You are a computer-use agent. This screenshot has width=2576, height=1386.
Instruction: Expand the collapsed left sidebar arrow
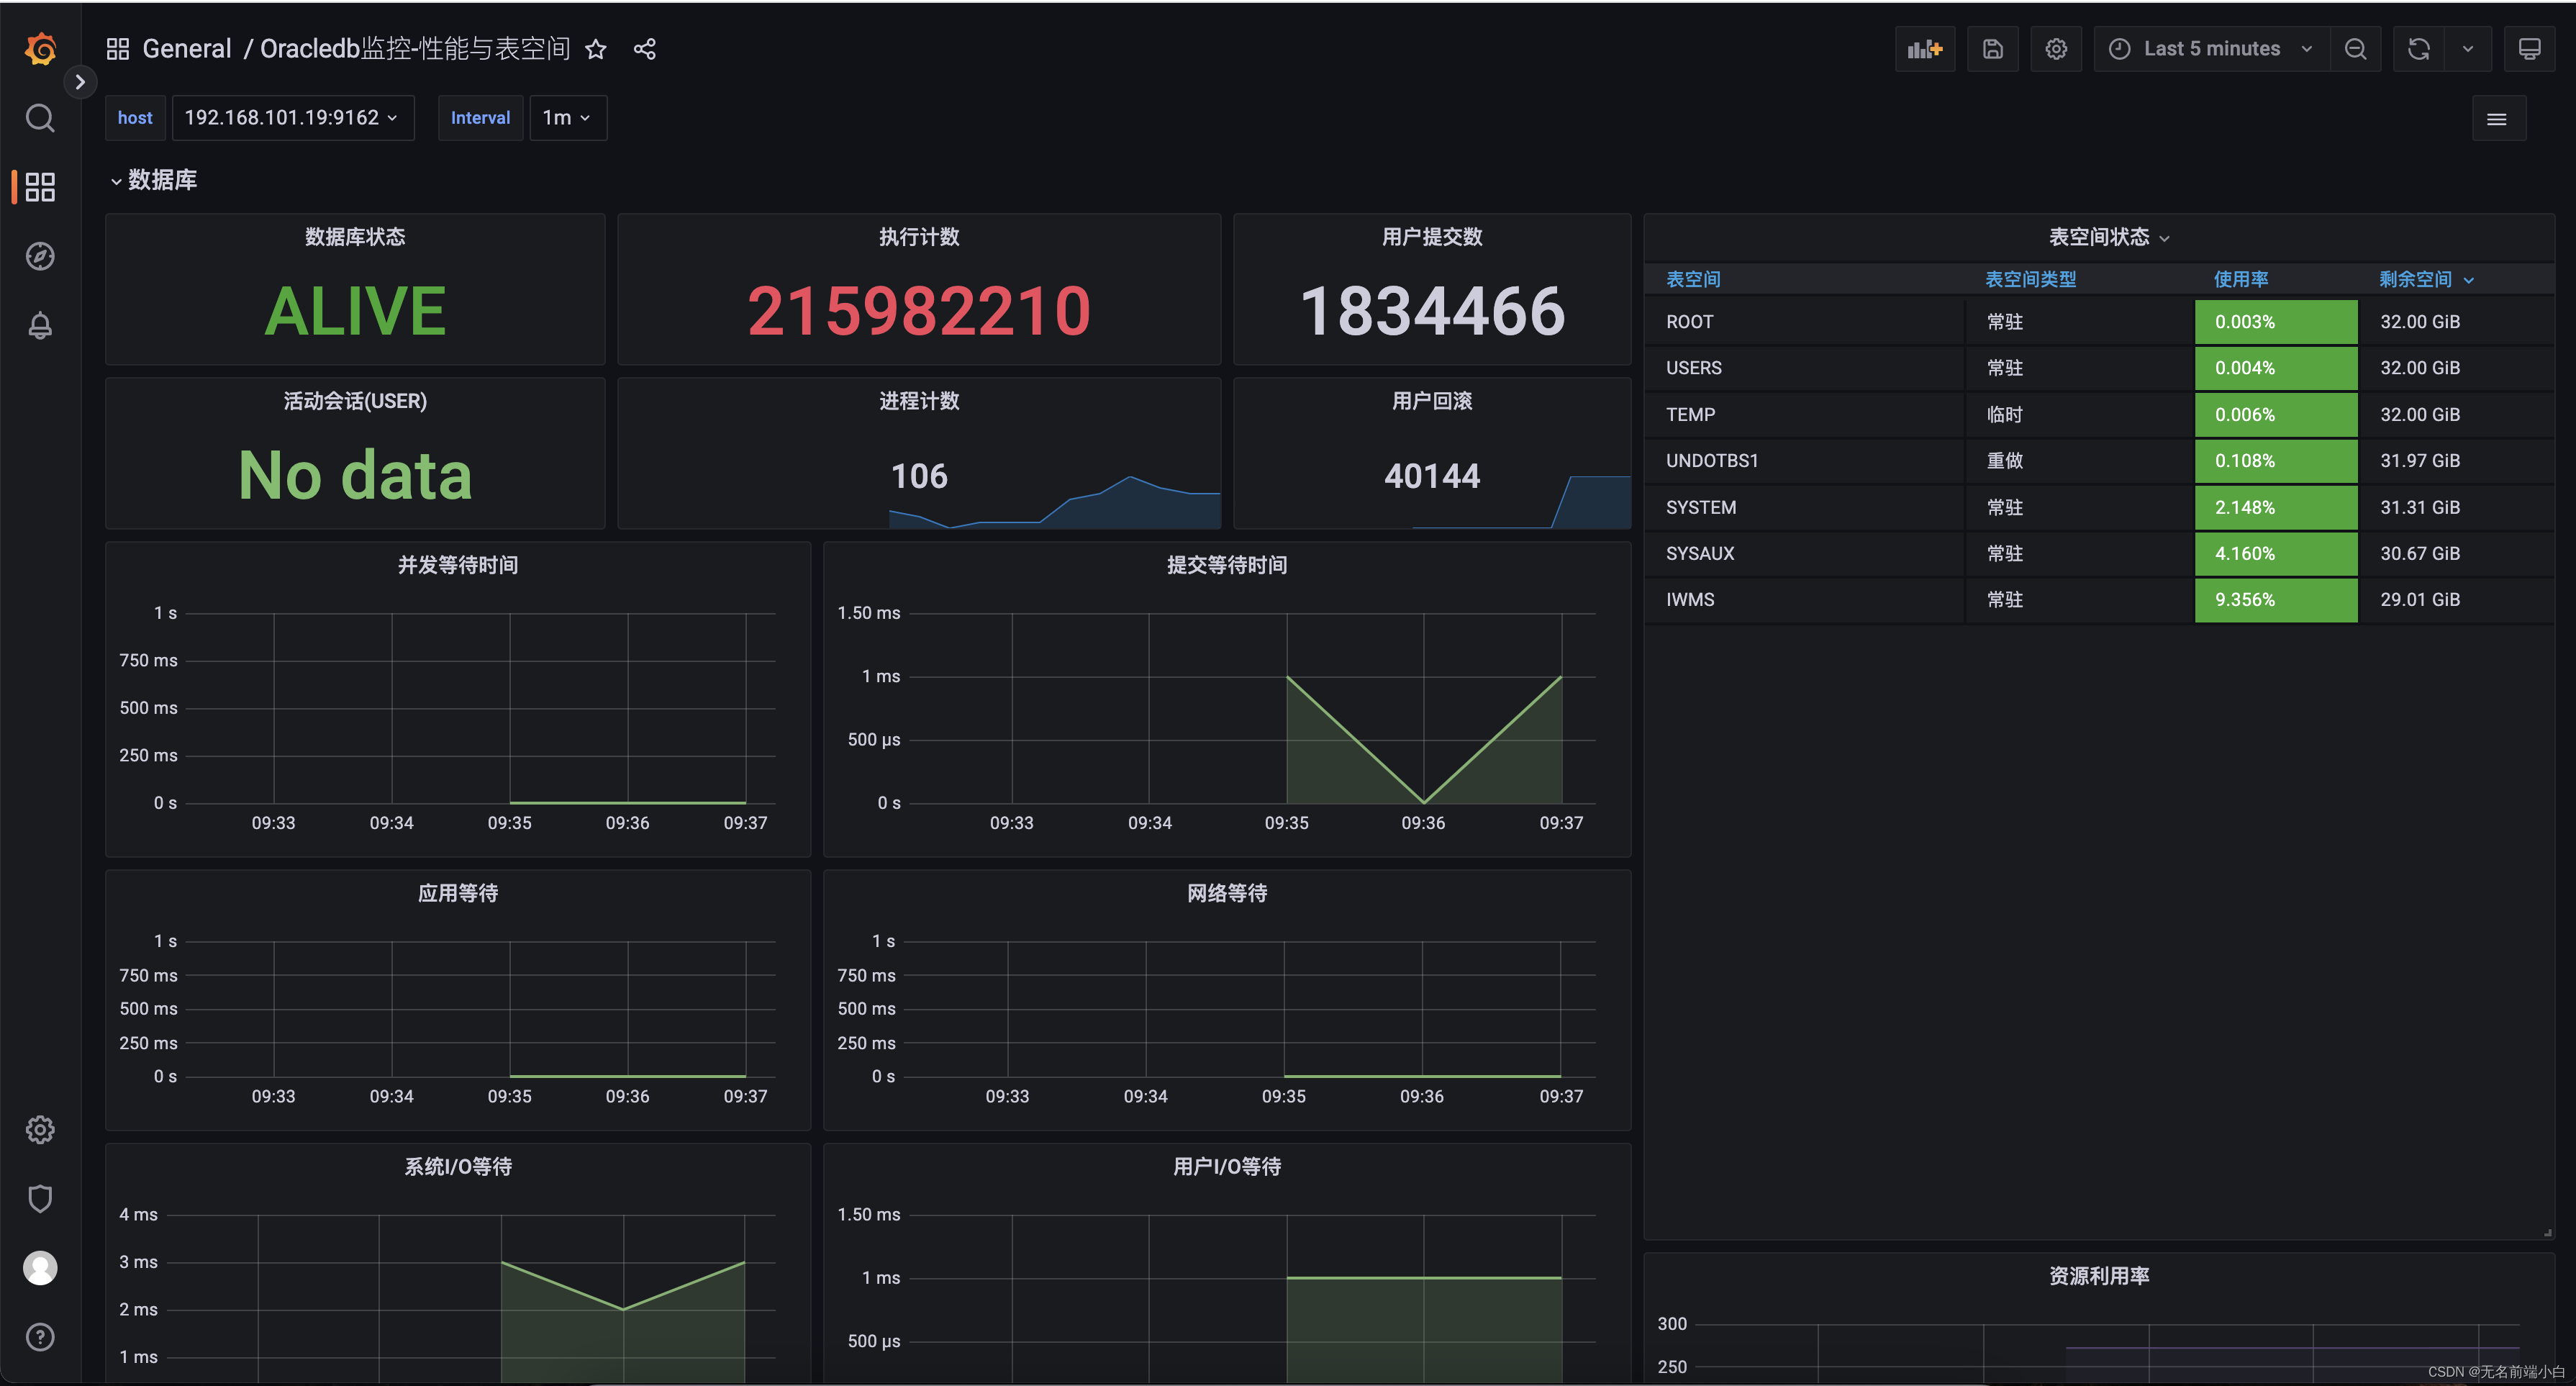tap(79, 82)
